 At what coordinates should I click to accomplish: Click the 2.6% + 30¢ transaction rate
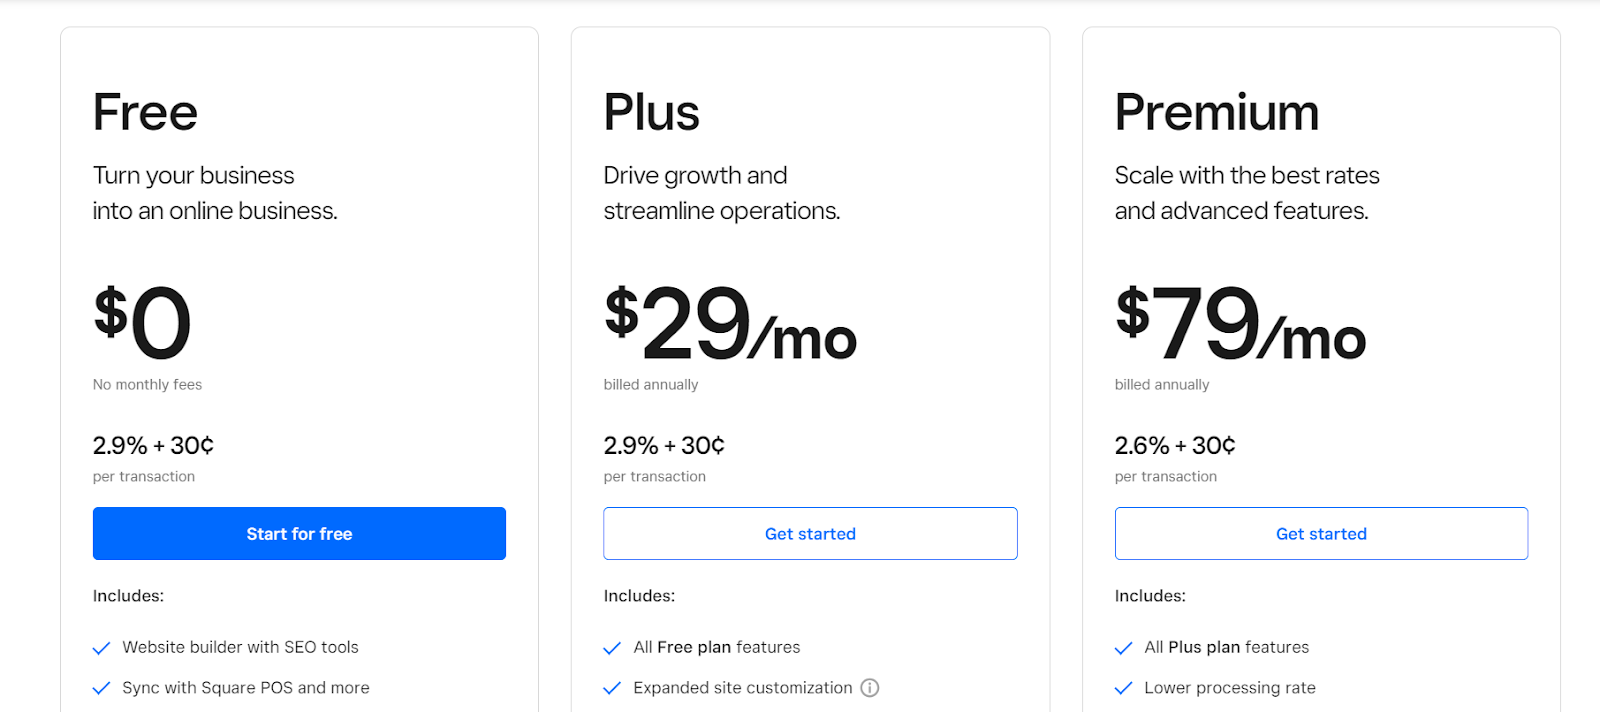tap(1175, 445)
